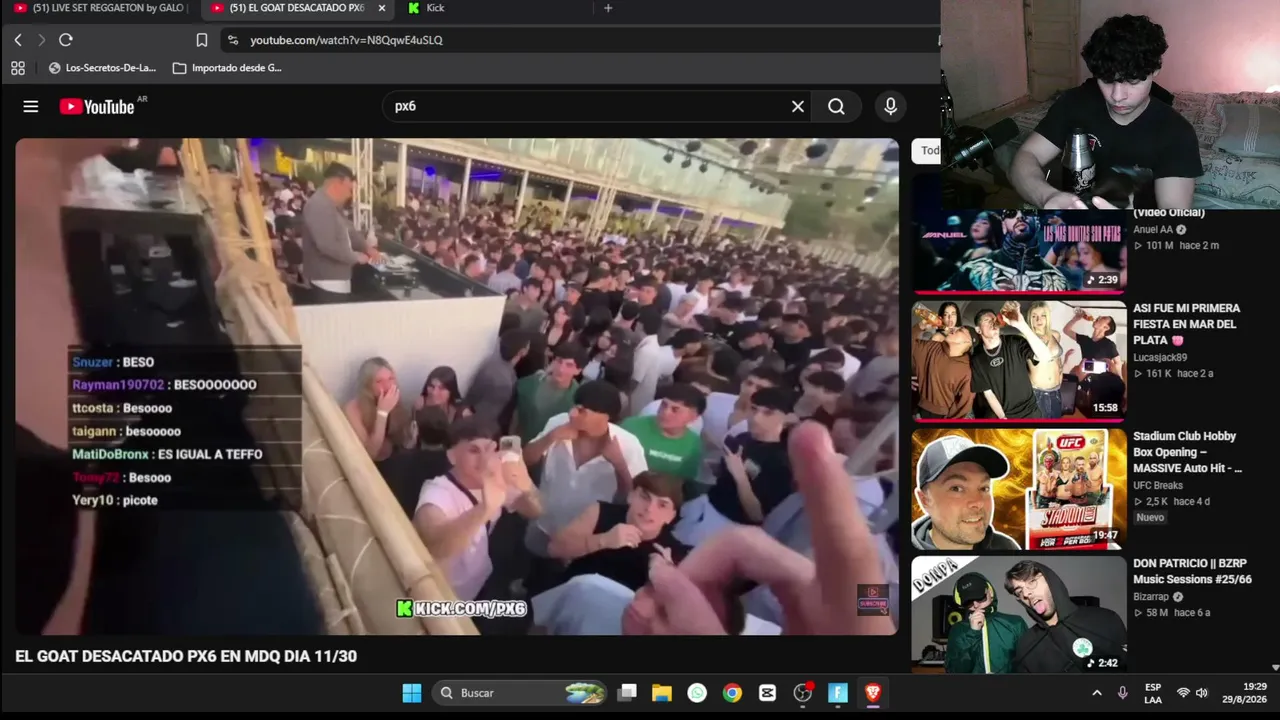Open the OBS Studio taskbar icon

point(803,693)
